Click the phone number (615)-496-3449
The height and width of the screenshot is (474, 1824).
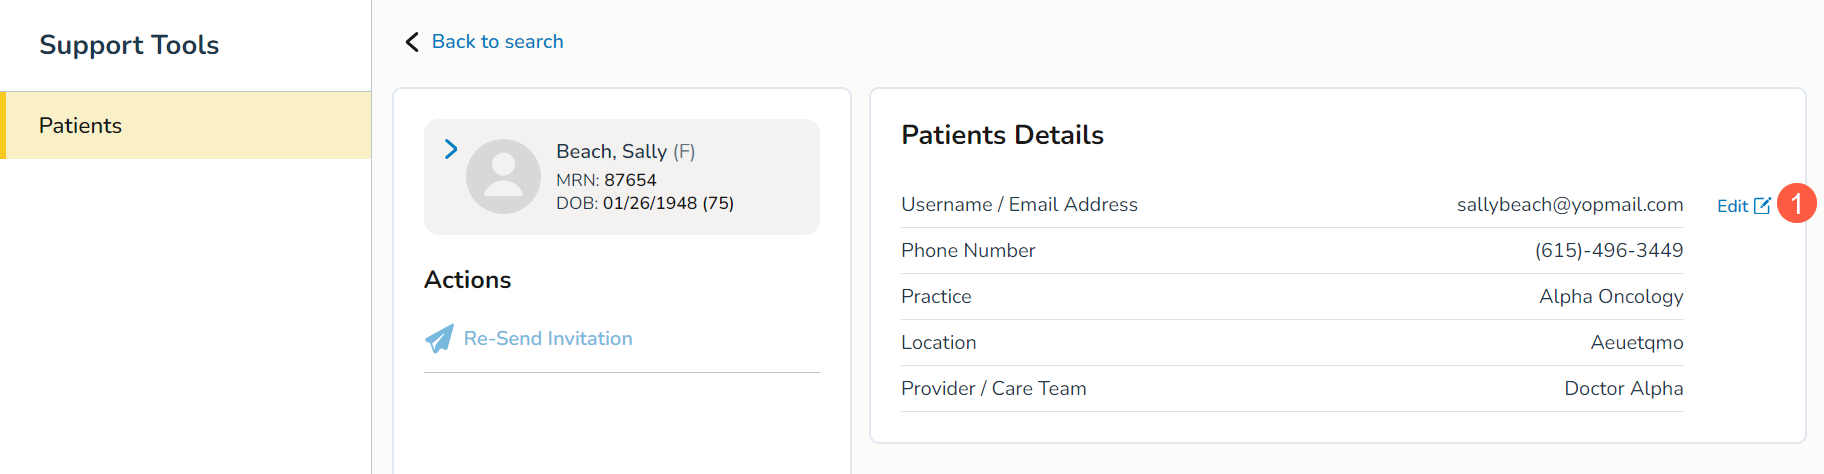(x=1609, y=251)
